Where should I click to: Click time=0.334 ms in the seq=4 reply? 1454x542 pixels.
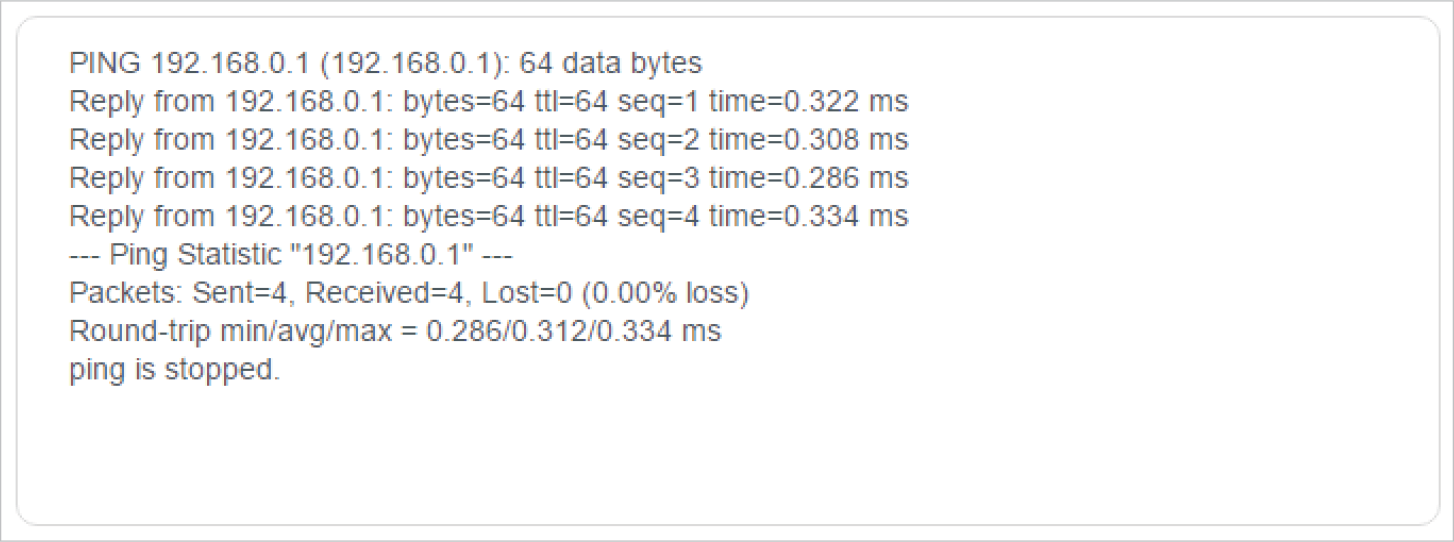click(x=807, y=216)
